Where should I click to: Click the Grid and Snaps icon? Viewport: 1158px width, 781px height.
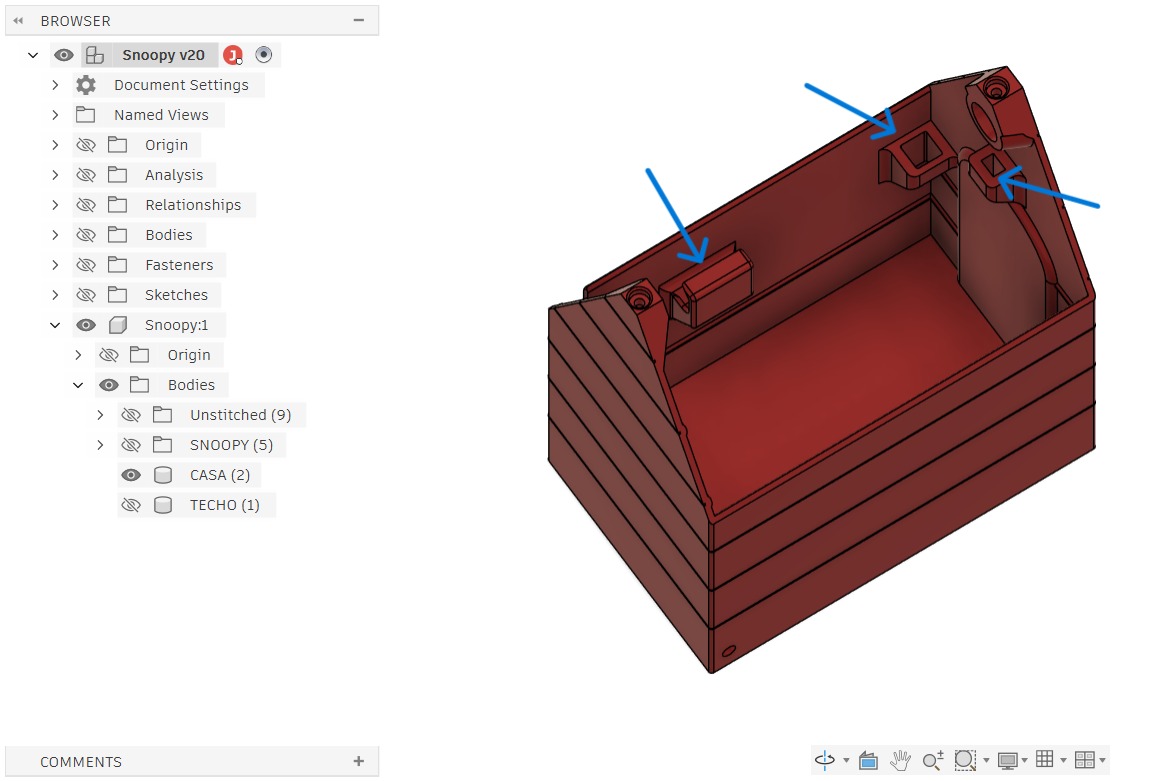pos(1044,759)
